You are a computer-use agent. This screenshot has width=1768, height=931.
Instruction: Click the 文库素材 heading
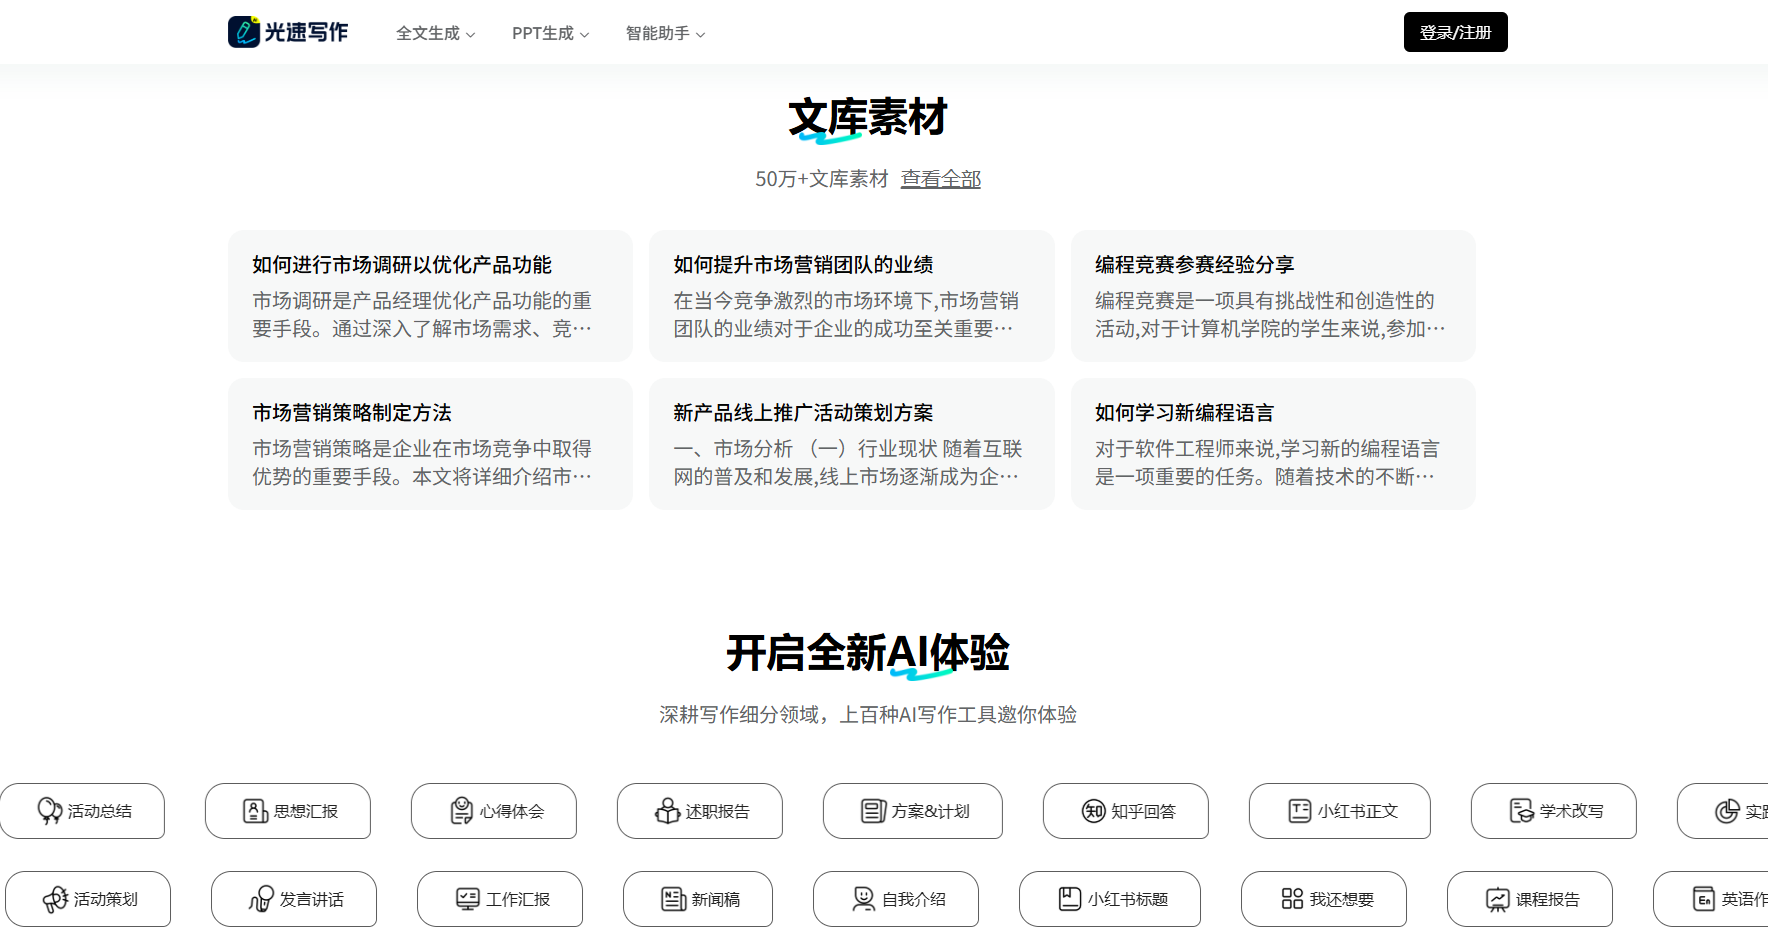click(868, 118)
